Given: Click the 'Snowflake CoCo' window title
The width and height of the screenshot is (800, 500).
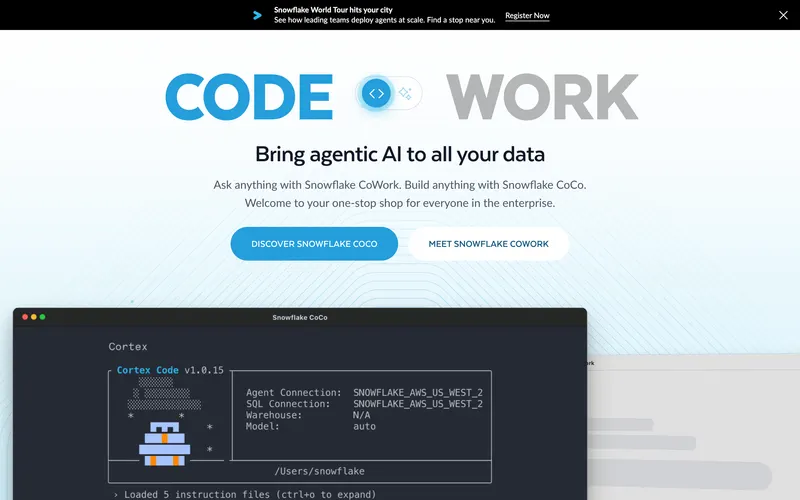Looking at the screenshot, I should 300,317.
